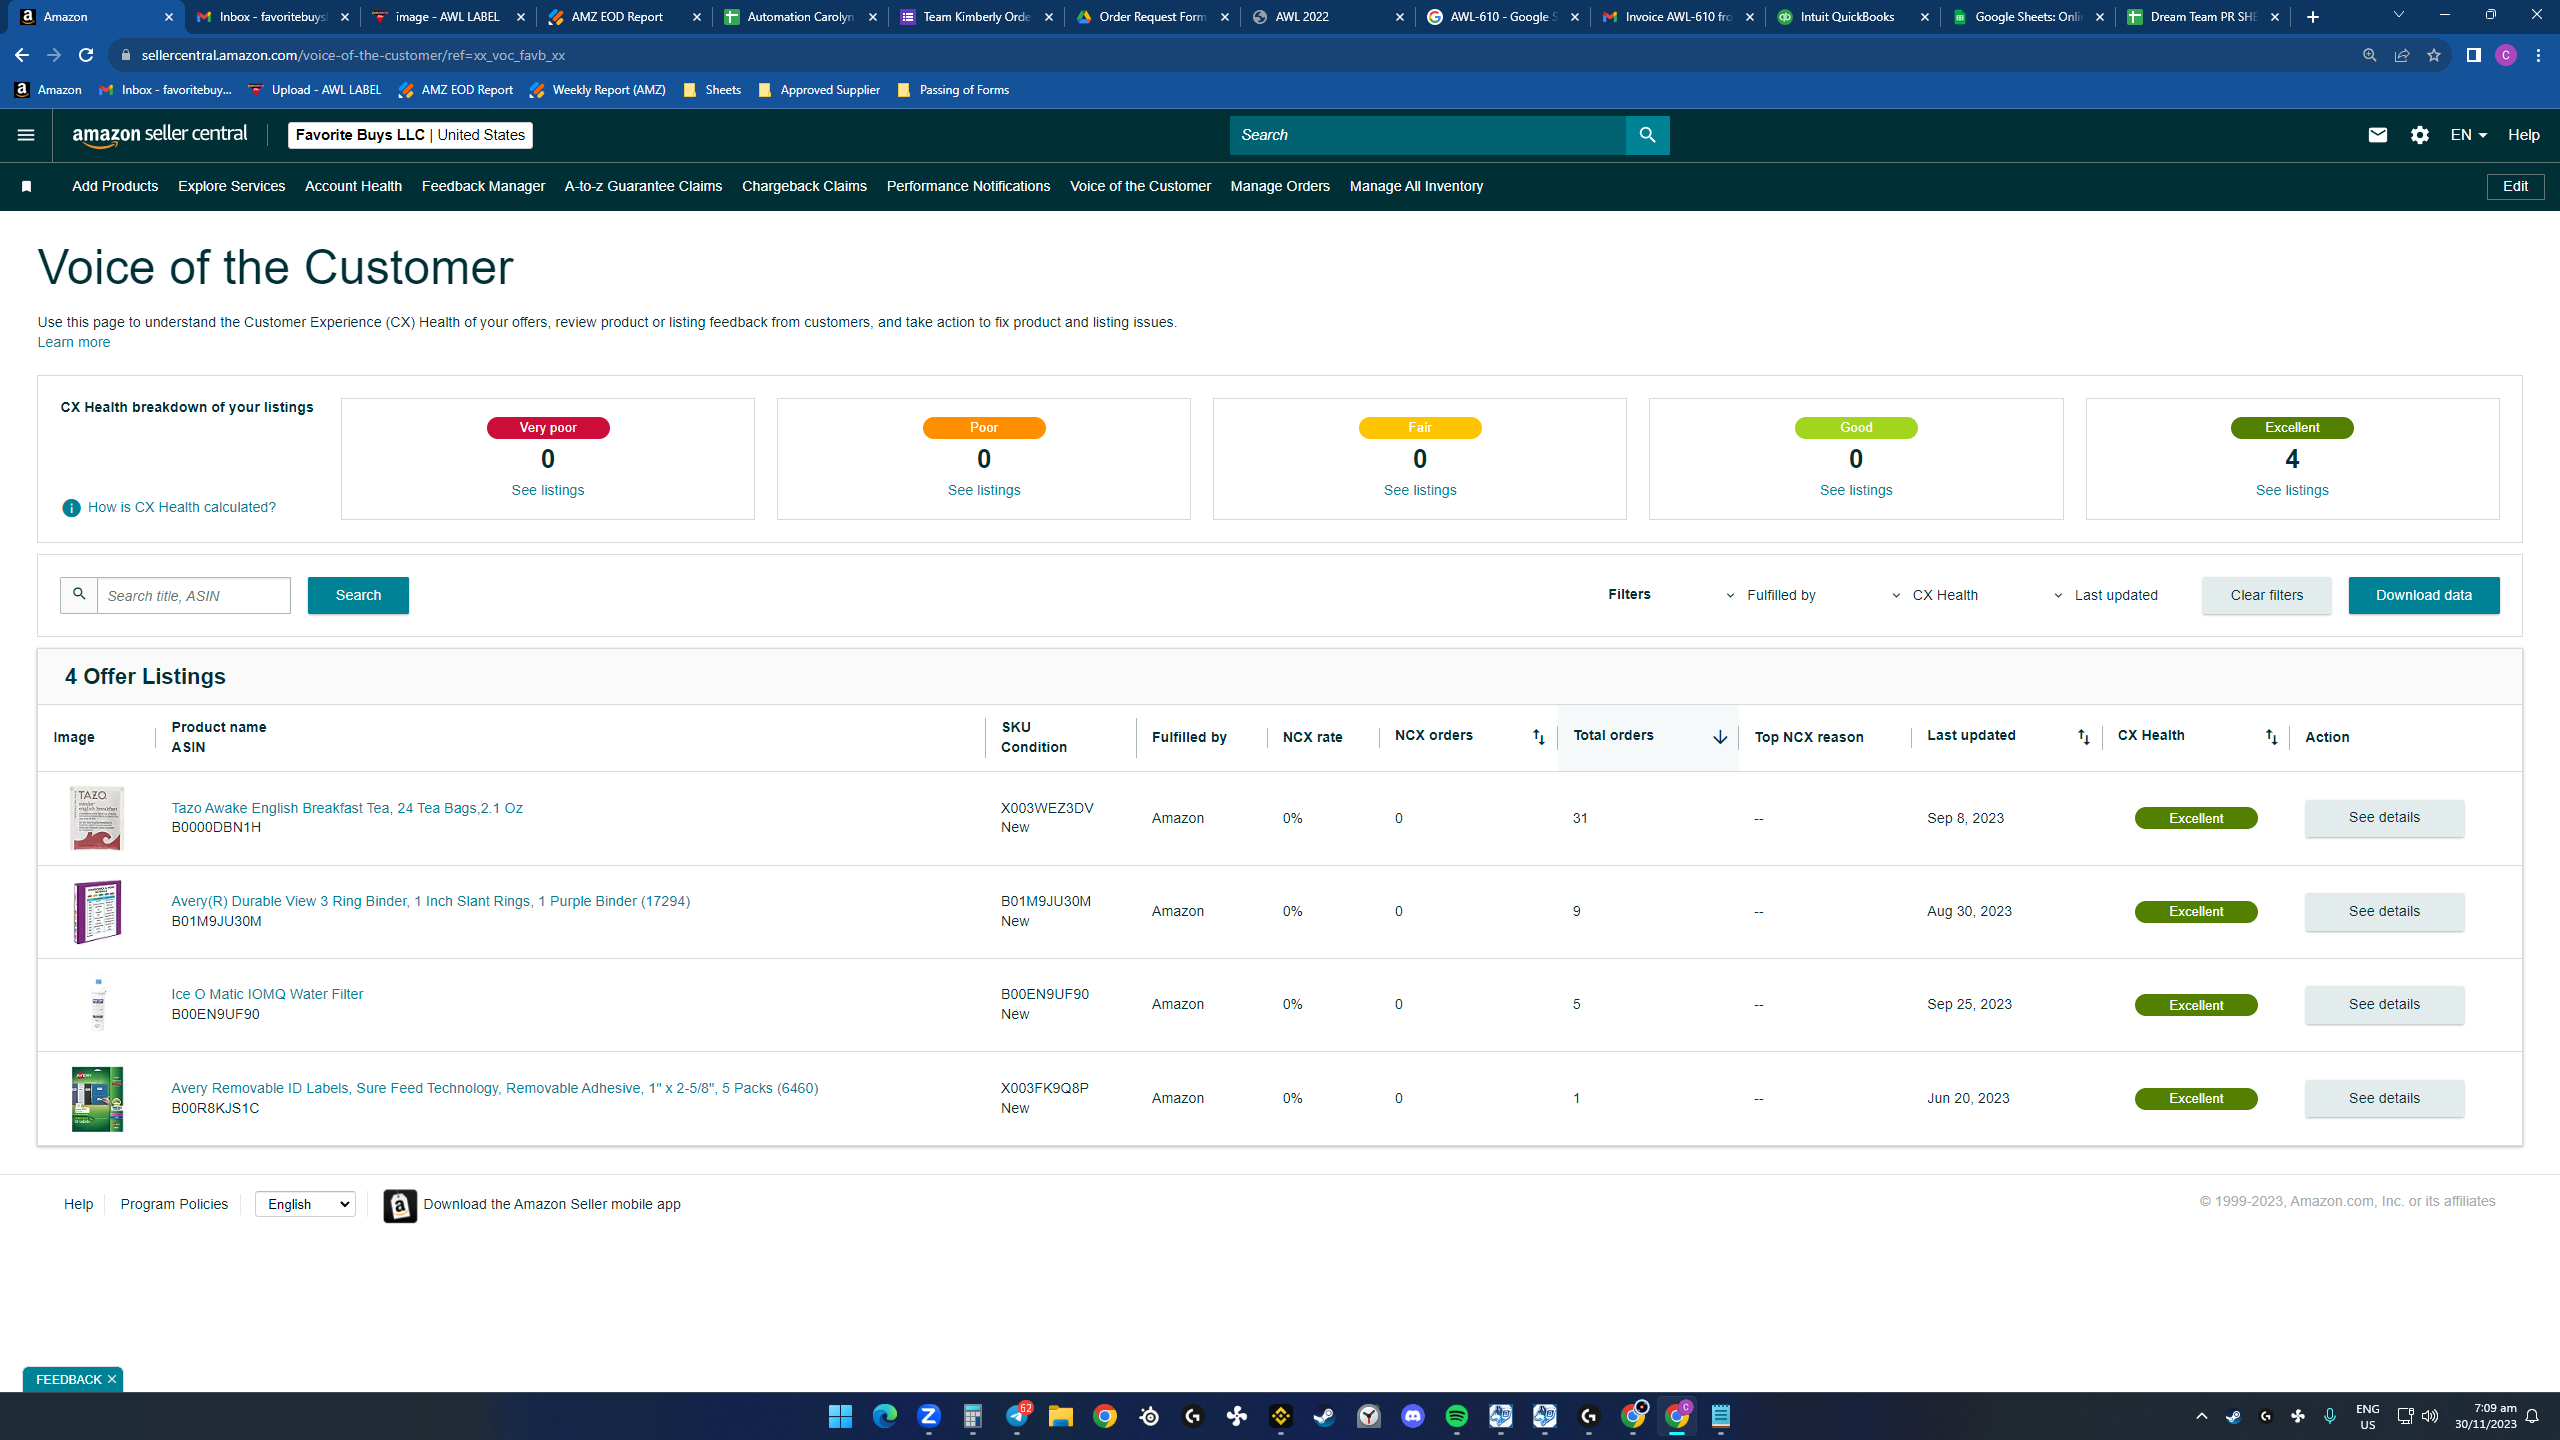Screen dimensions: 2560x1440
Task: Open Tazo Awake English Breakfast Tea link
Action: pos(347,808)
